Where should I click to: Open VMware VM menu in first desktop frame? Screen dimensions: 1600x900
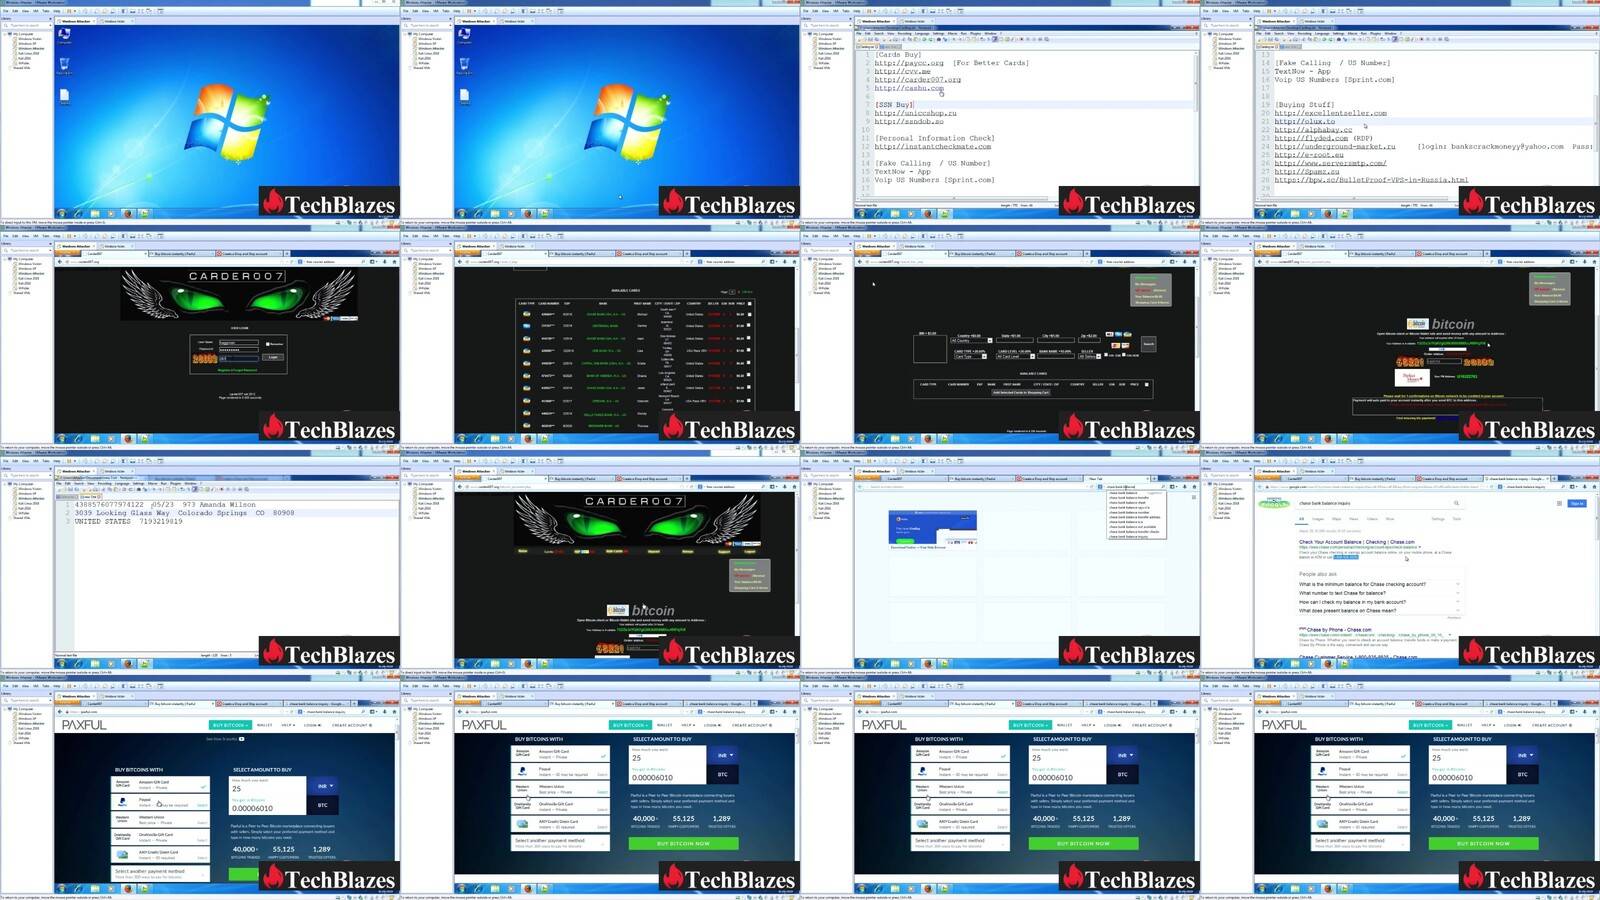point(36,11)
